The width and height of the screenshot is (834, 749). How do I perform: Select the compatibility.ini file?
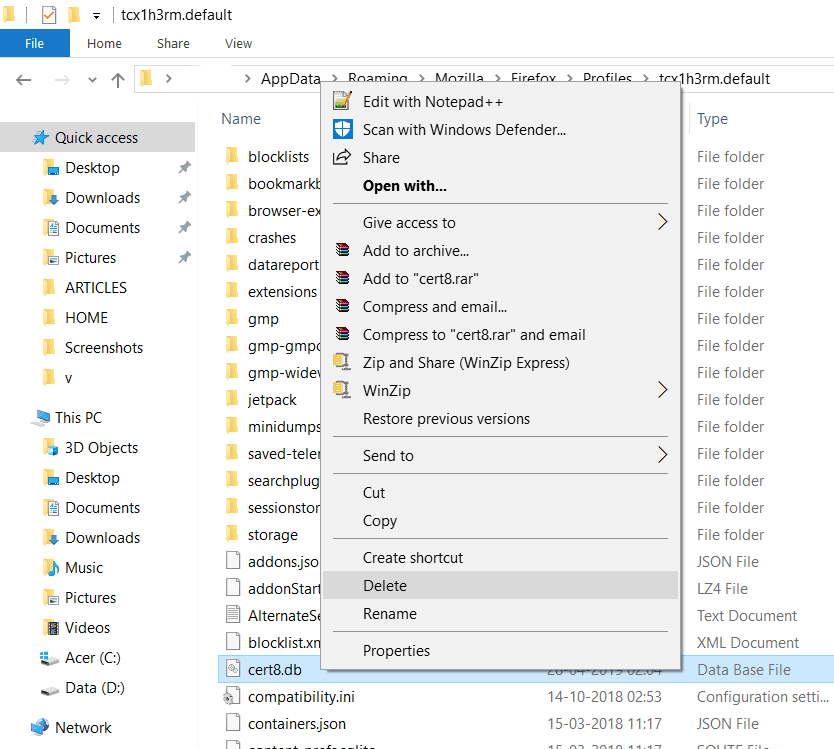(x=301, y=696)
